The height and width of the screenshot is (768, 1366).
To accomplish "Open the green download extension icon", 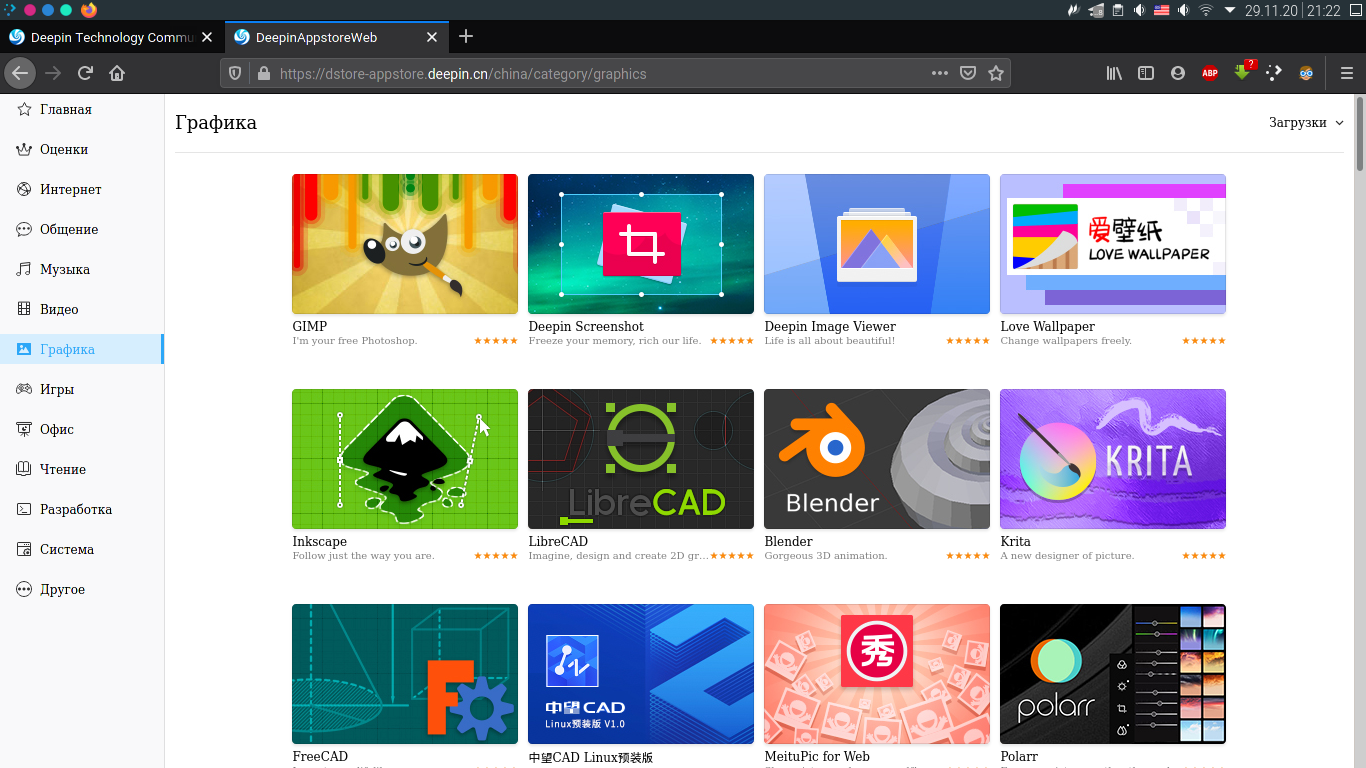I will (x=1243, y=72).
